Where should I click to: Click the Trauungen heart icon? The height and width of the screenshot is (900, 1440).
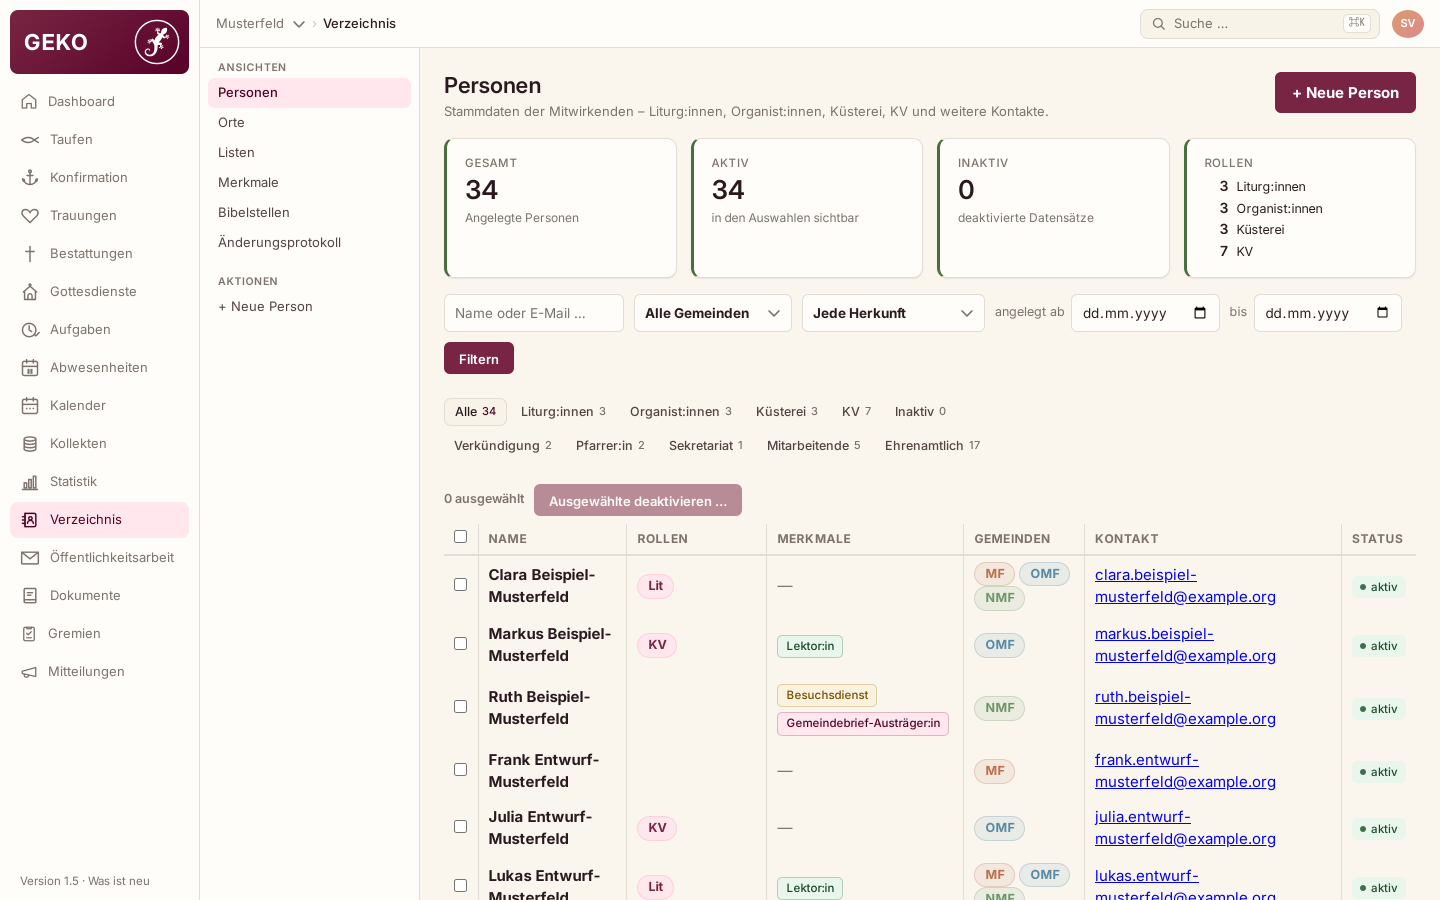point(30,215)
